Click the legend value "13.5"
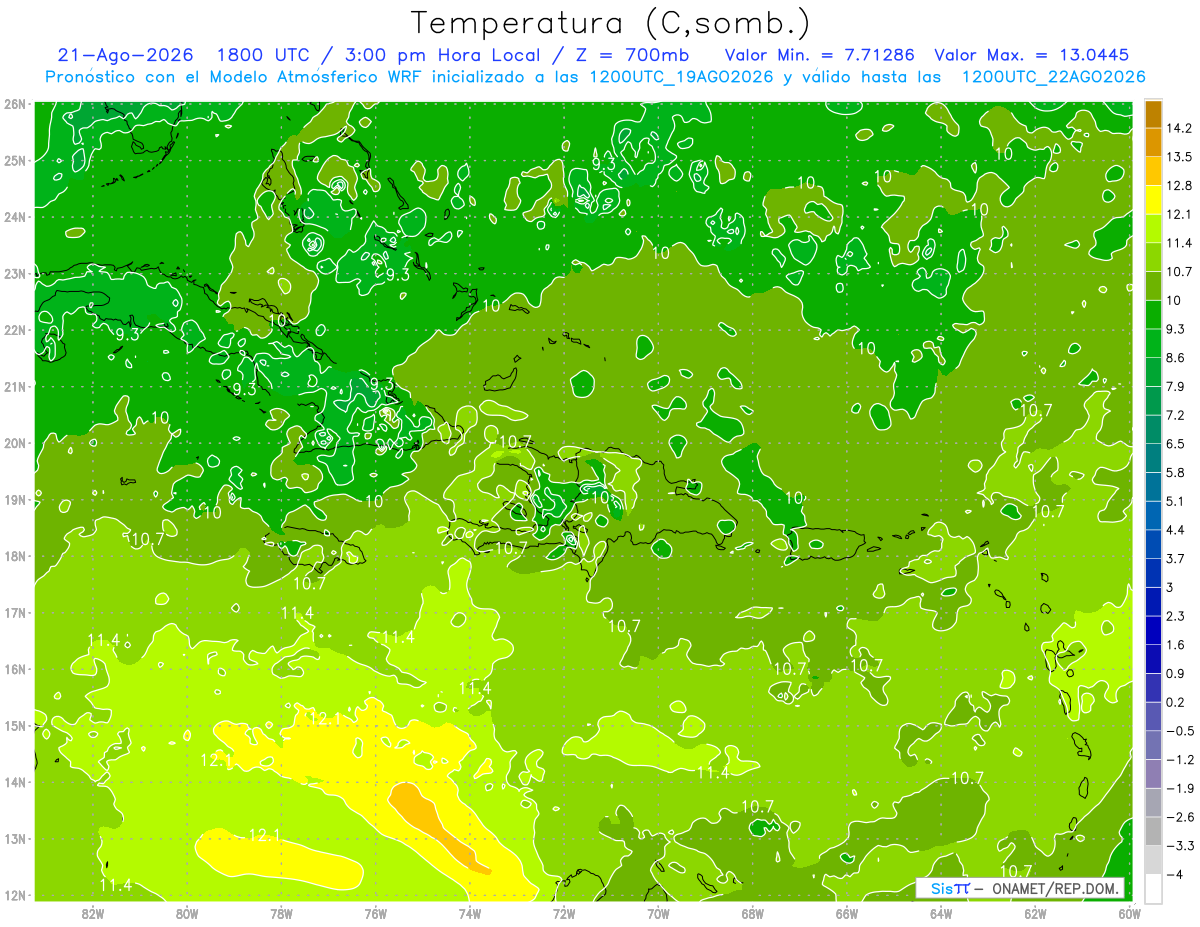Viewport: 1200px width, 927px height. tap(1178, 157)
